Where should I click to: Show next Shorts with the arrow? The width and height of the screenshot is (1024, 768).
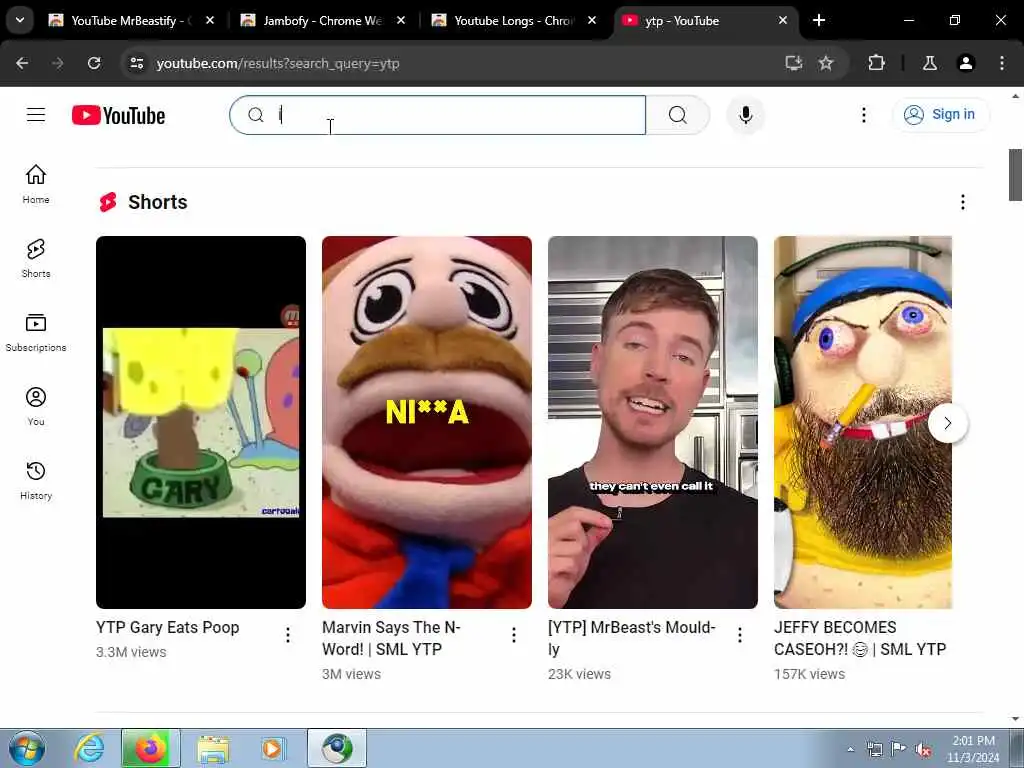(948, 423)
